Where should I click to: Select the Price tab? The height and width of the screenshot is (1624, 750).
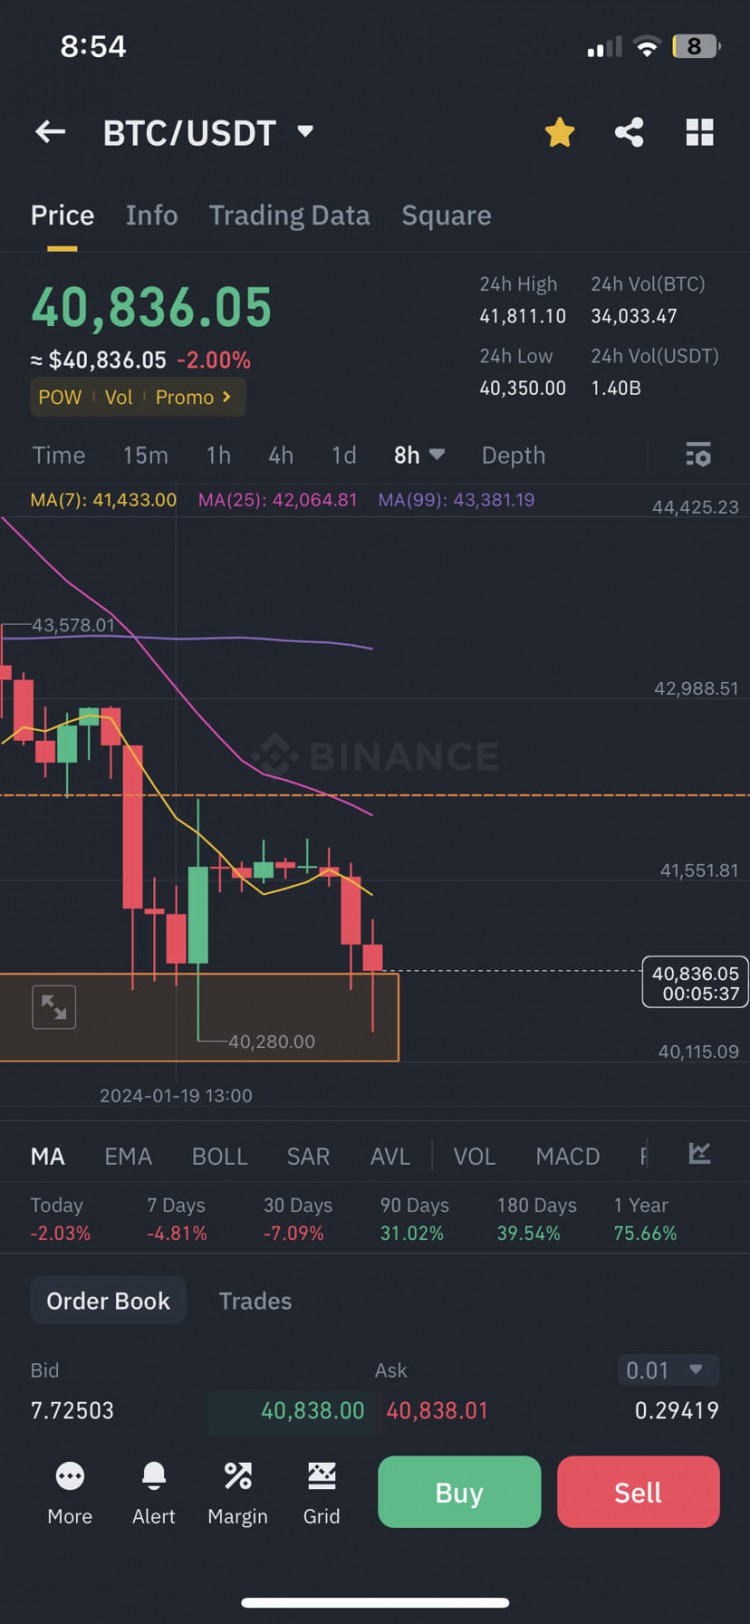click(62, 215)
